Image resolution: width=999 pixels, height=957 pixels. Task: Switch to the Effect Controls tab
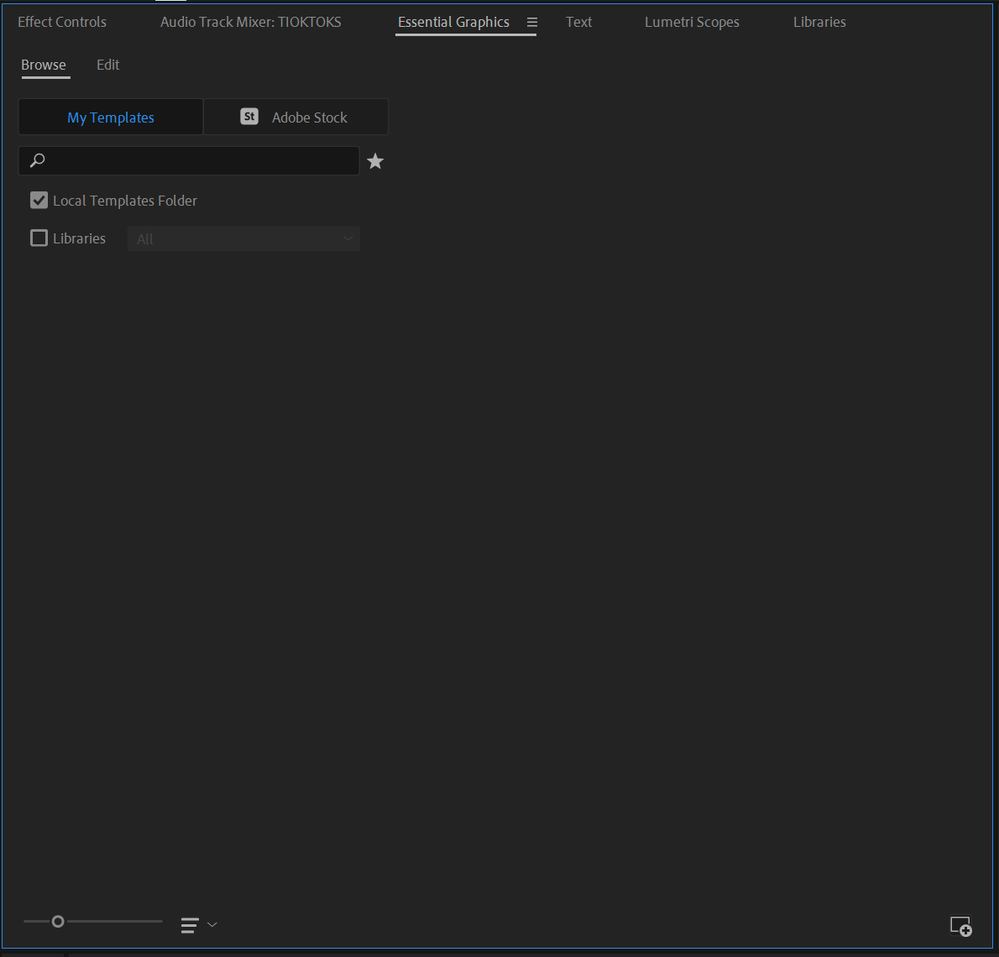(62, 22)
